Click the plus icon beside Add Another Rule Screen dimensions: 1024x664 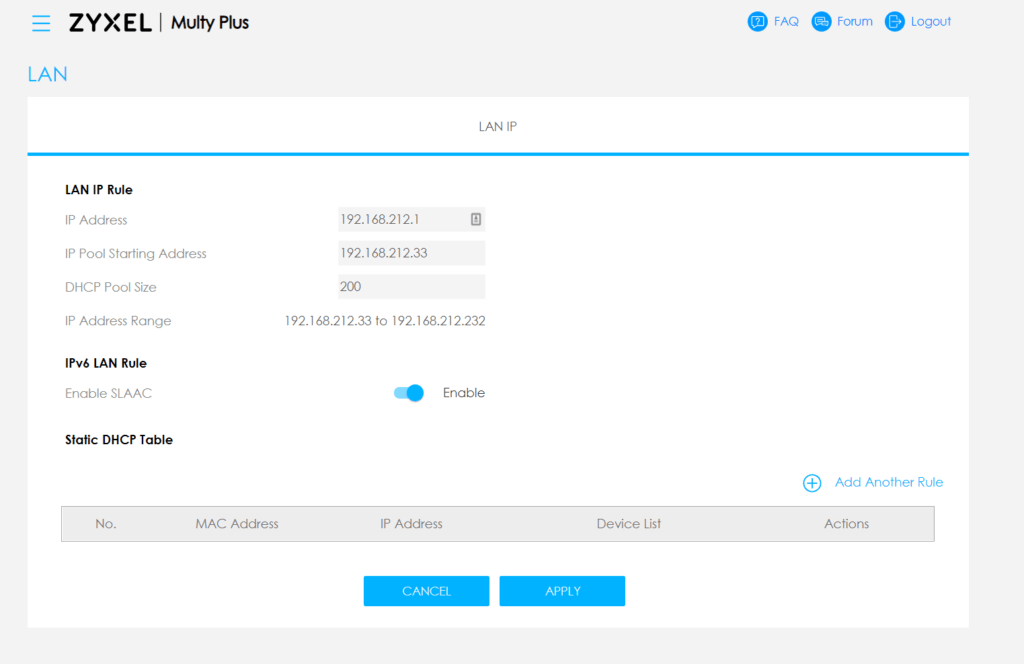pyautogui.click(x=812, y=483)
